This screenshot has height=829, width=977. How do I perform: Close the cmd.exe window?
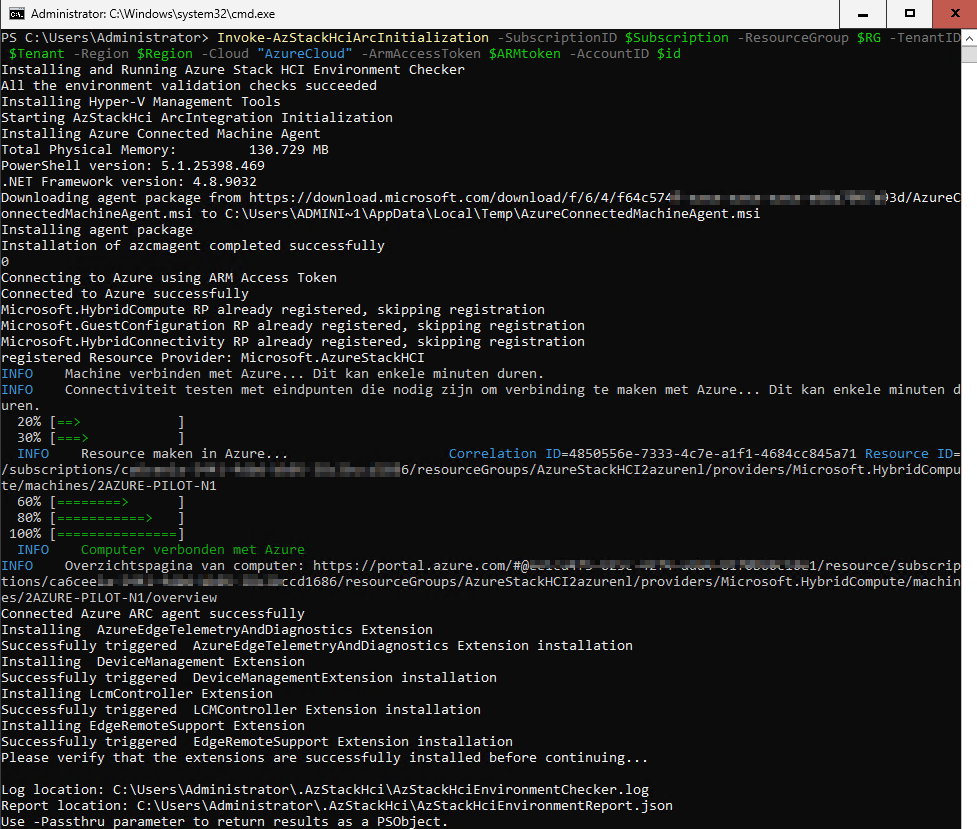tap(954, 14)
